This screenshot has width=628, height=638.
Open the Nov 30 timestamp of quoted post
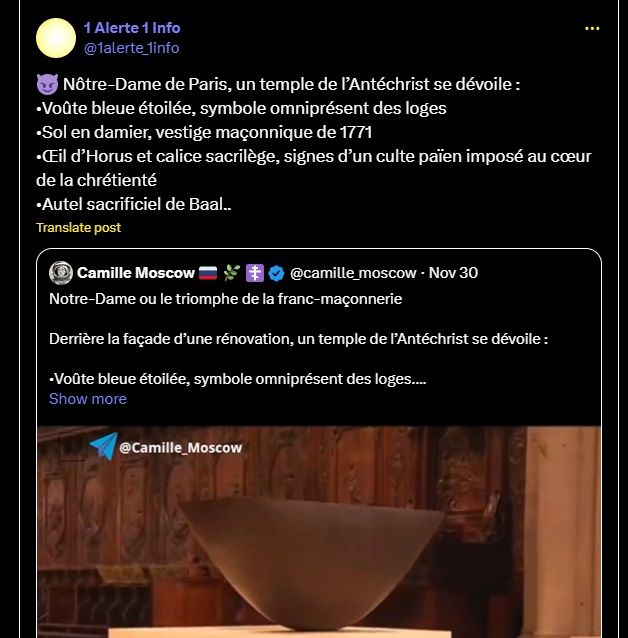coord(453,273)
